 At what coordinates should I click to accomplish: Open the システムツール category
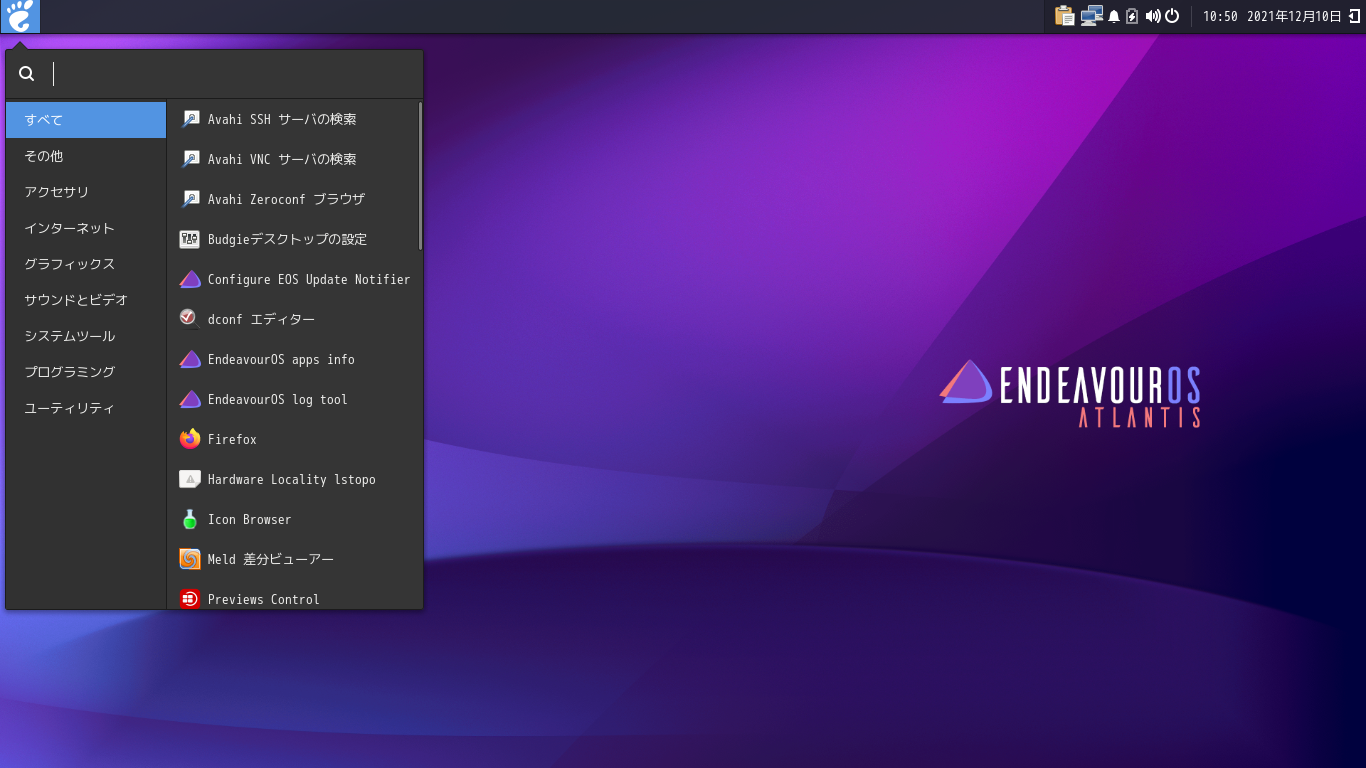[x=86, y=336]
